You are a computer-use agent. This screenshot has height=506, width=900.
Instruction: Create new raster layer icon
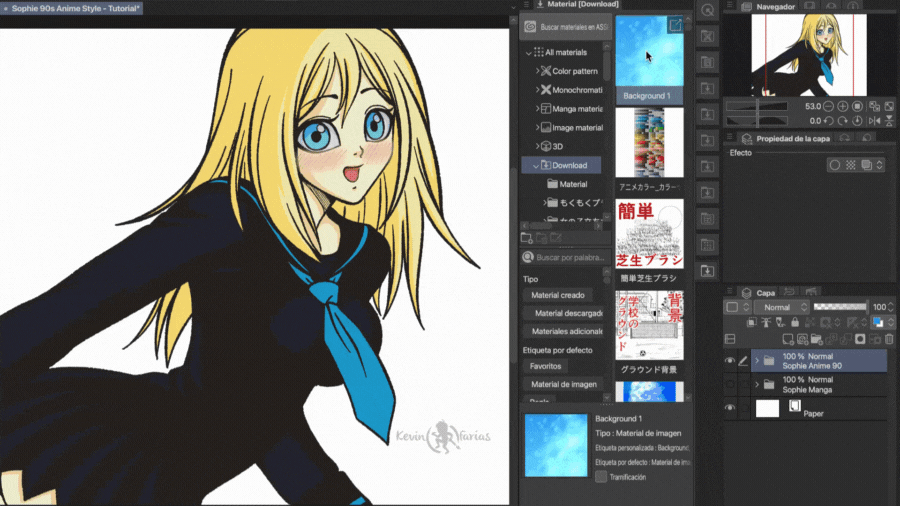click(x=788, y=339)
